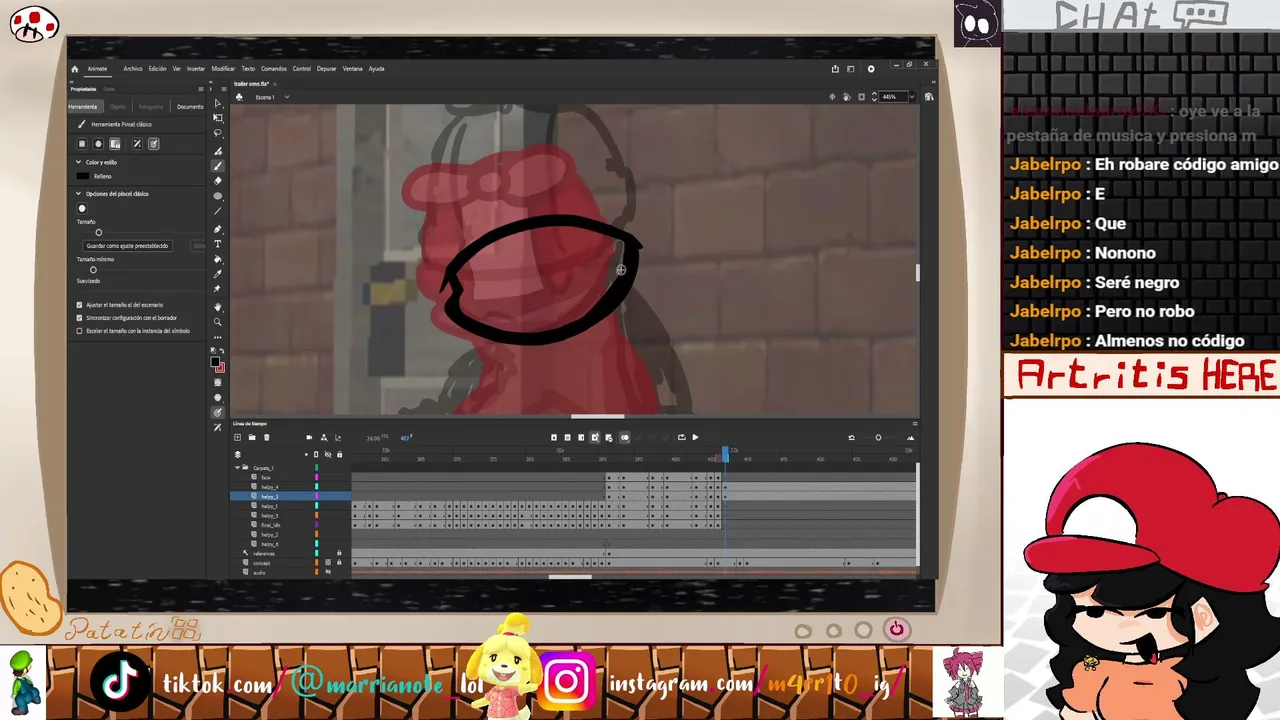1280x720 pixels.
Task: Open the timeline panel options menu
Action: 914,424
